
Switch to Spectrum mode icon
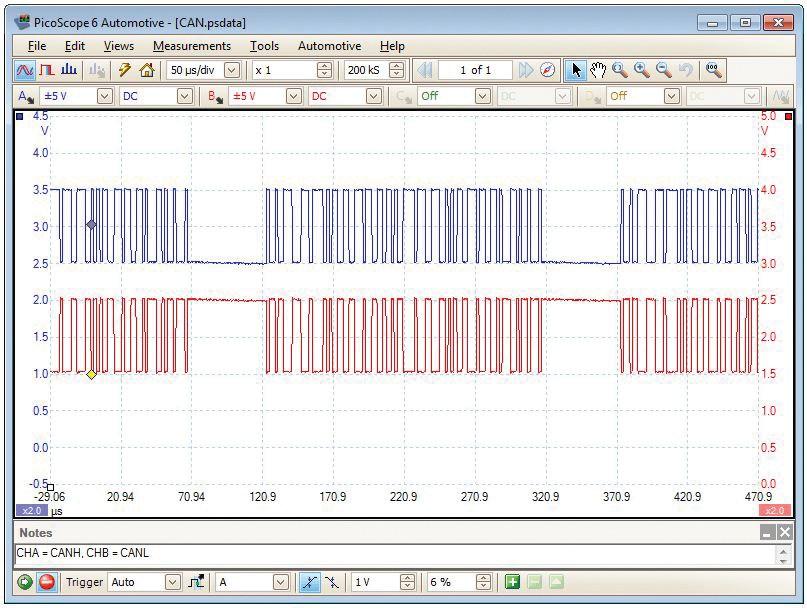coord(69,70)
